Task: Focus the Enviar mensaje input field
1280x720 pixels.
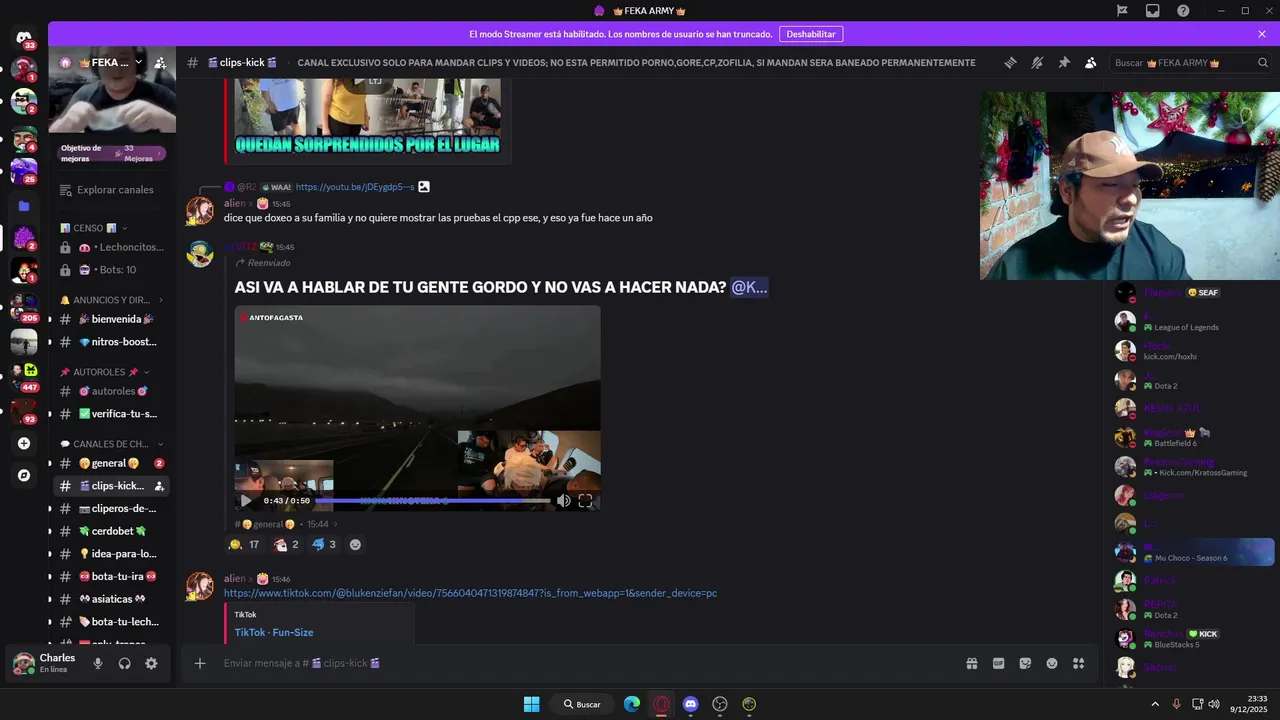Action: [x=588, y=663]
